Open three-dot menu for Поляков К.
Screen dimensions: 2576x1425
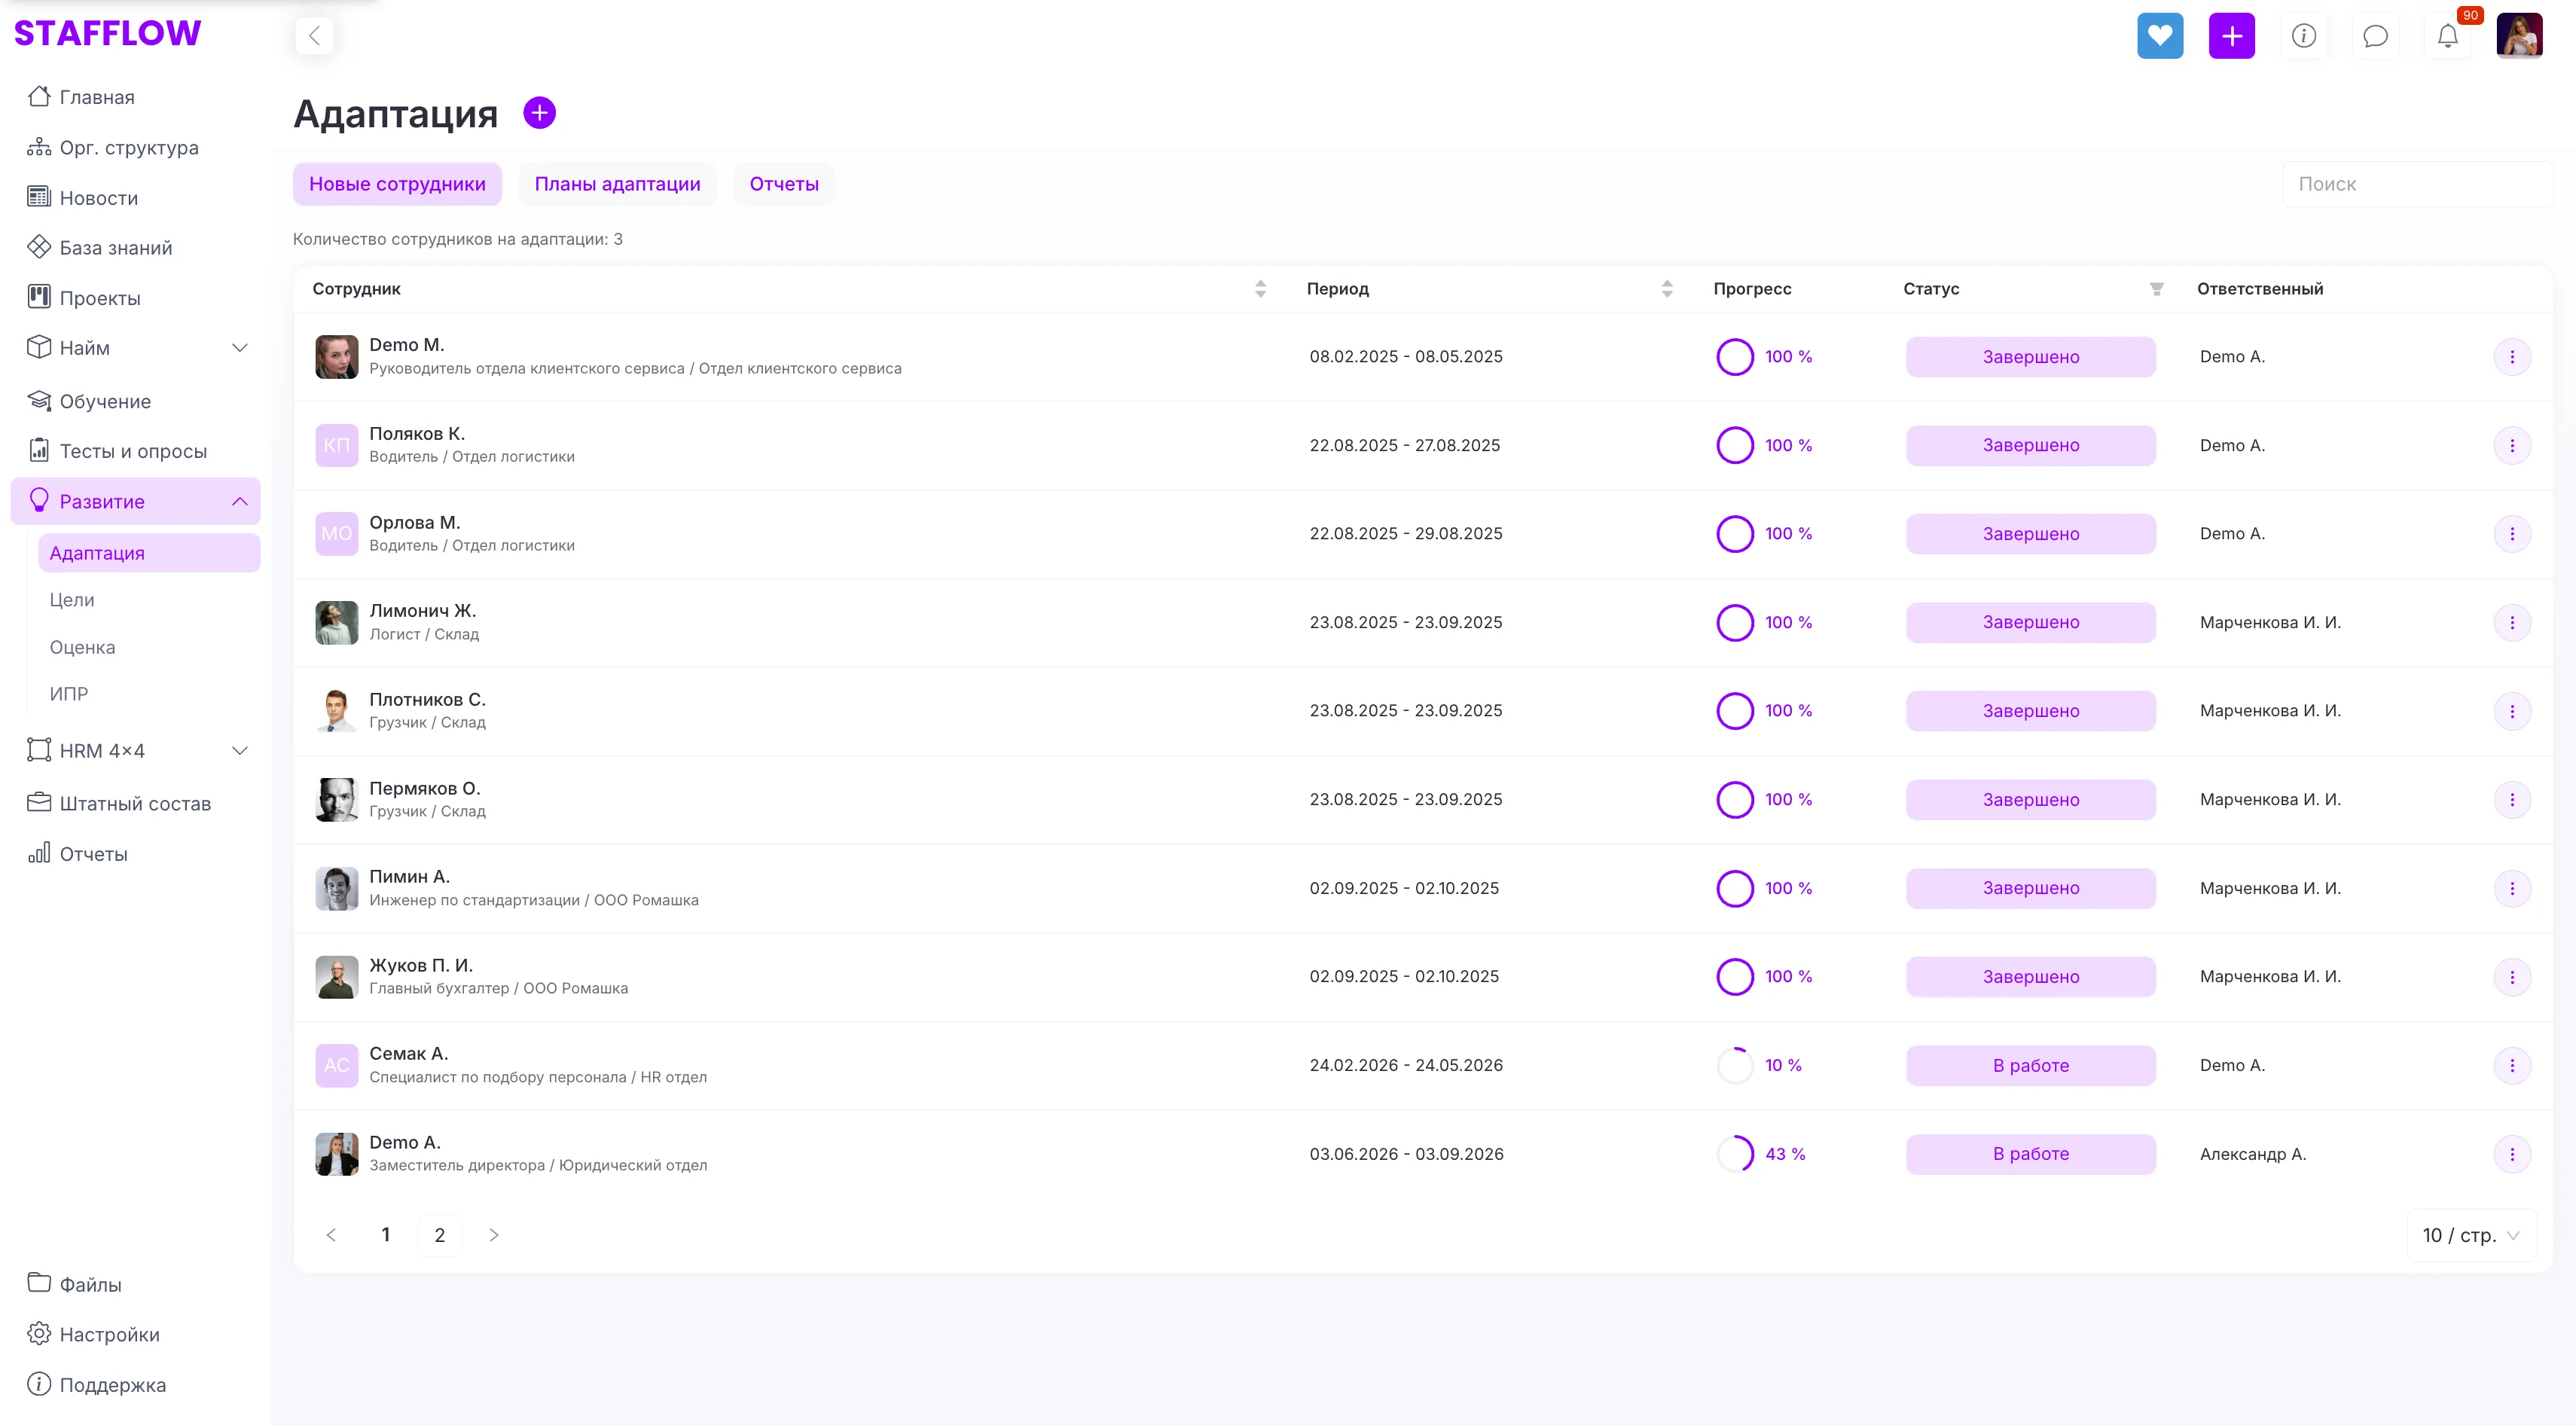[2511, 445]
